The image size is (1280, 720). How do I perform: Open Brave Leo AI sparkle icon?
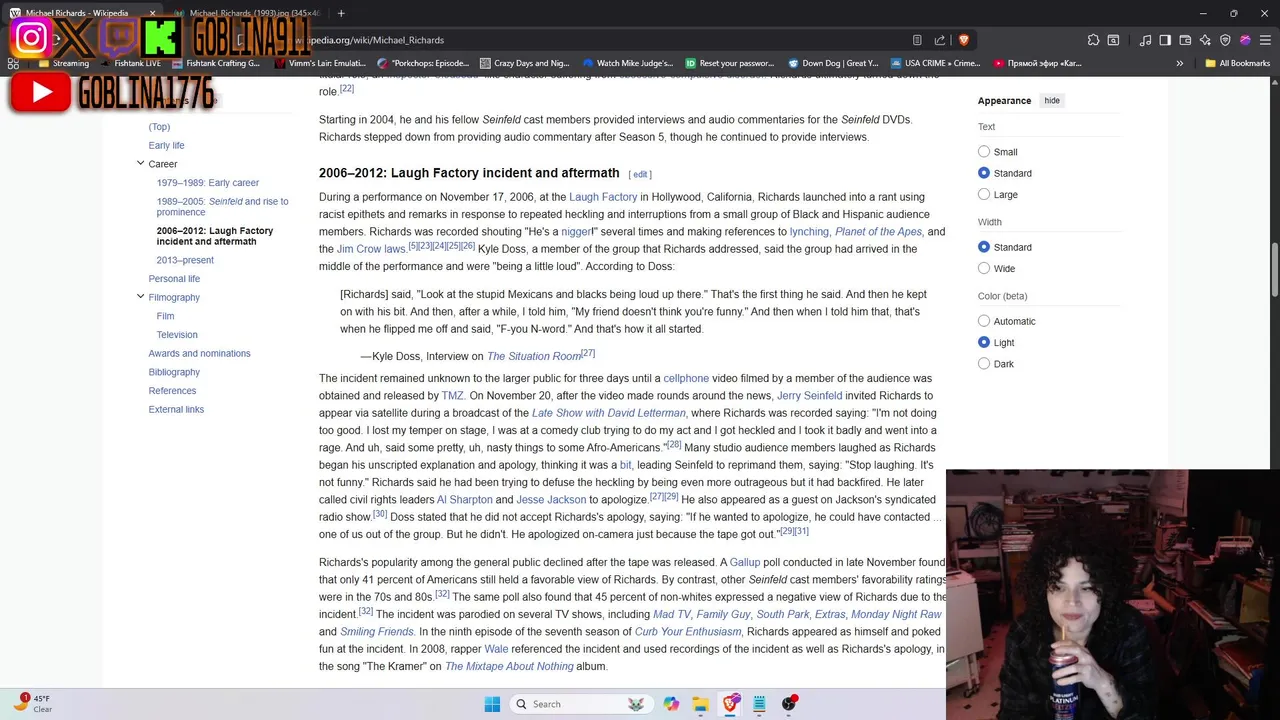point(1205,40)
